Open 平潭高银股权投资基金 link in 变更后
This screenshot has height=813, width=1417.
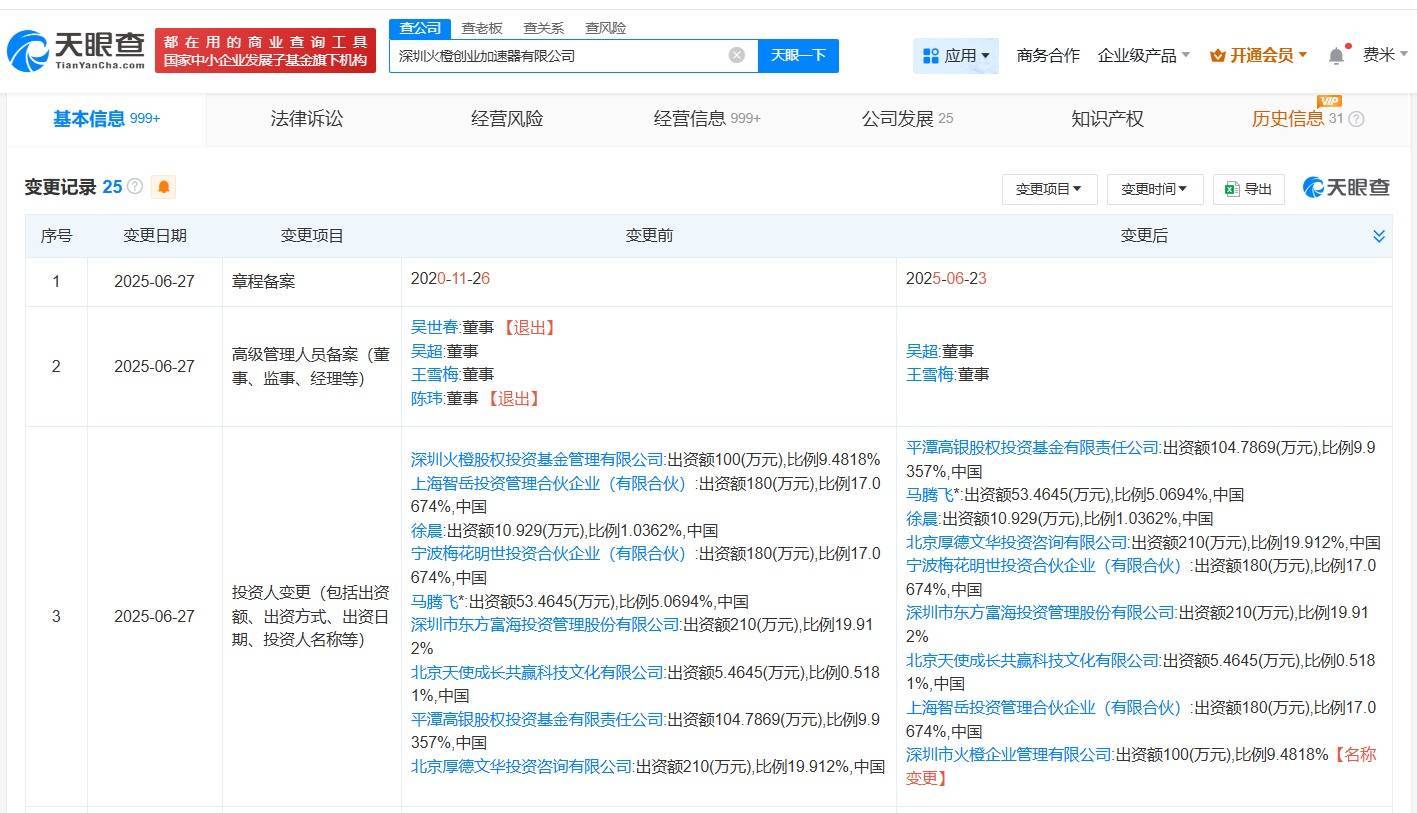pos(1033,447)
